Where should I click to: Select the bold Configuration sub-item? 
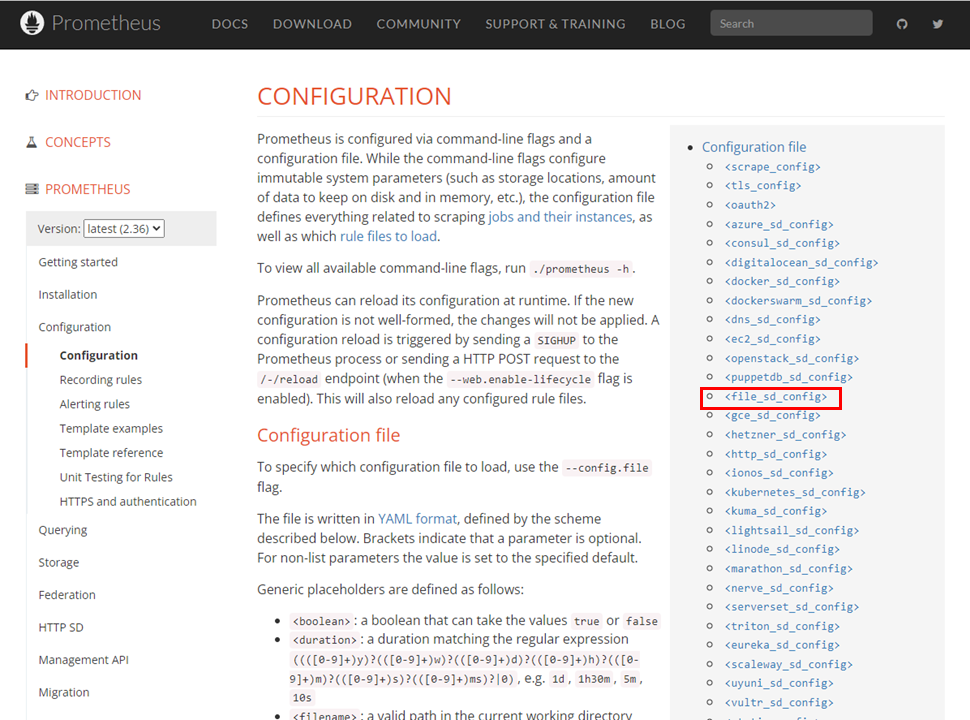click(98, 355)
